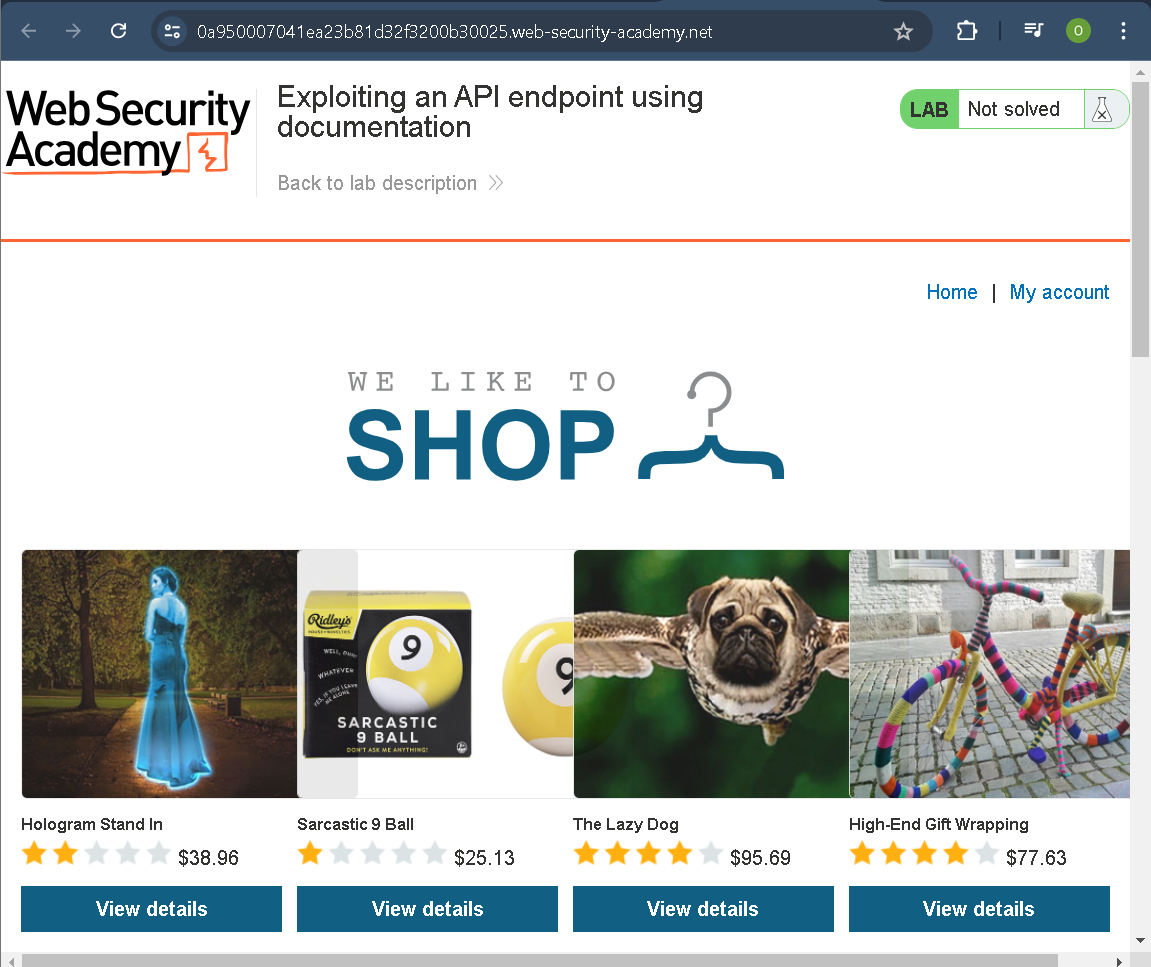
Task: Open the green profile avatar
Action: [1078, 31]
